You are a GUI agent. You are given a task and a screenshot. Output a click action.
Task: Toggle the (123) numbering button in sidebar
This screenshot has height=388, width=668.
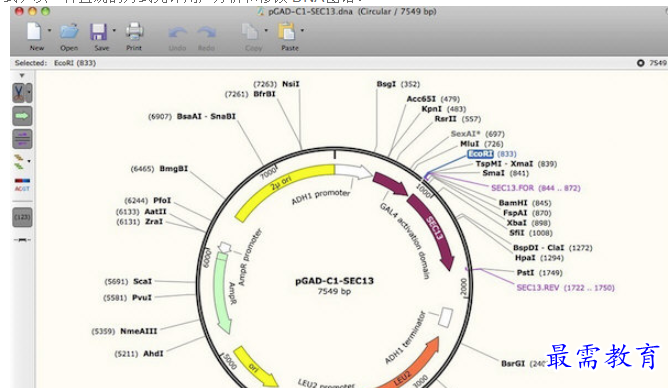pyautogui.click(x=22, y=217)
